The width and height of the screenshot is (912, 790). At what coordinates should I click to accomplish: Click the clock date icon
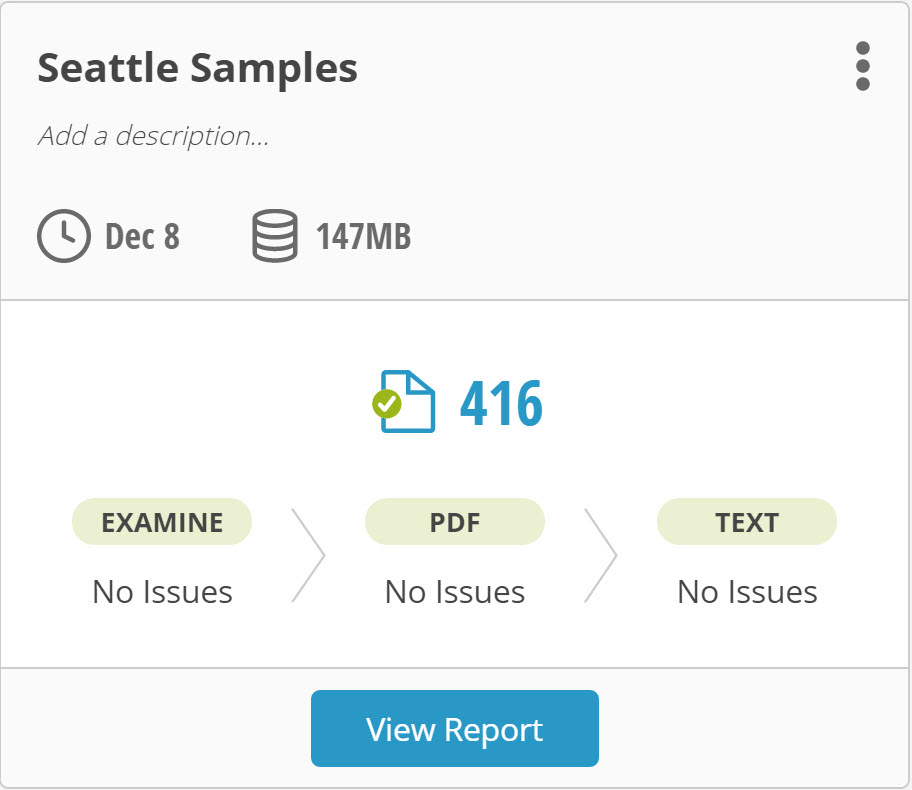point(64,236)
